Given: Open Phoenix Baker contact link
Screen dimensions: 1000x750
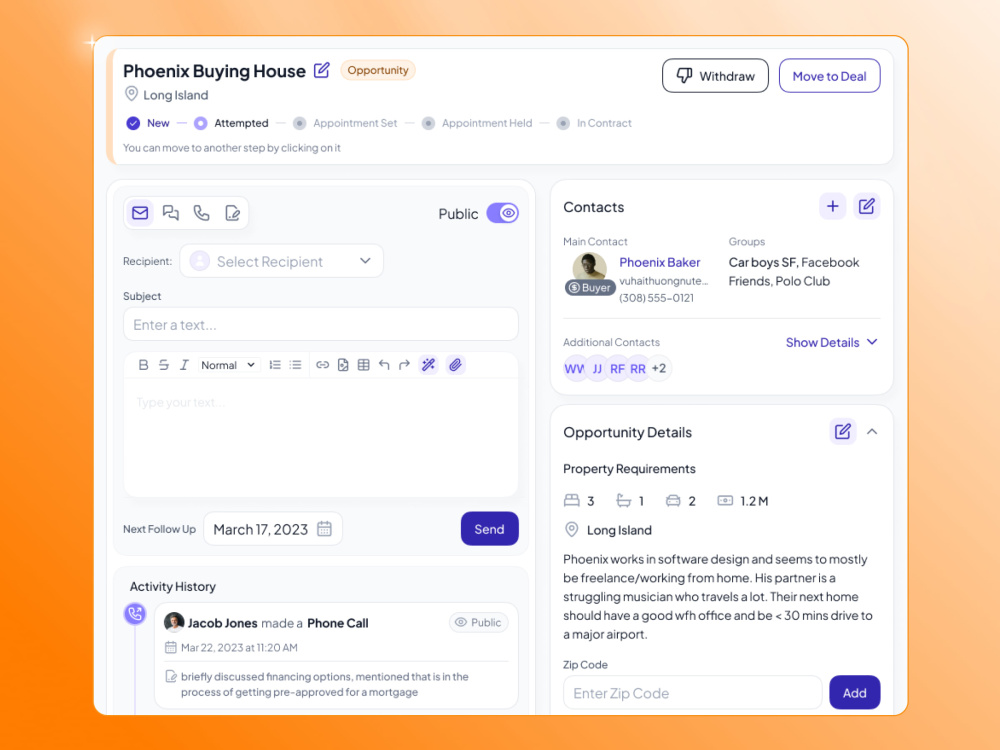Looking at the screenshot, I should tap(659, 262).
